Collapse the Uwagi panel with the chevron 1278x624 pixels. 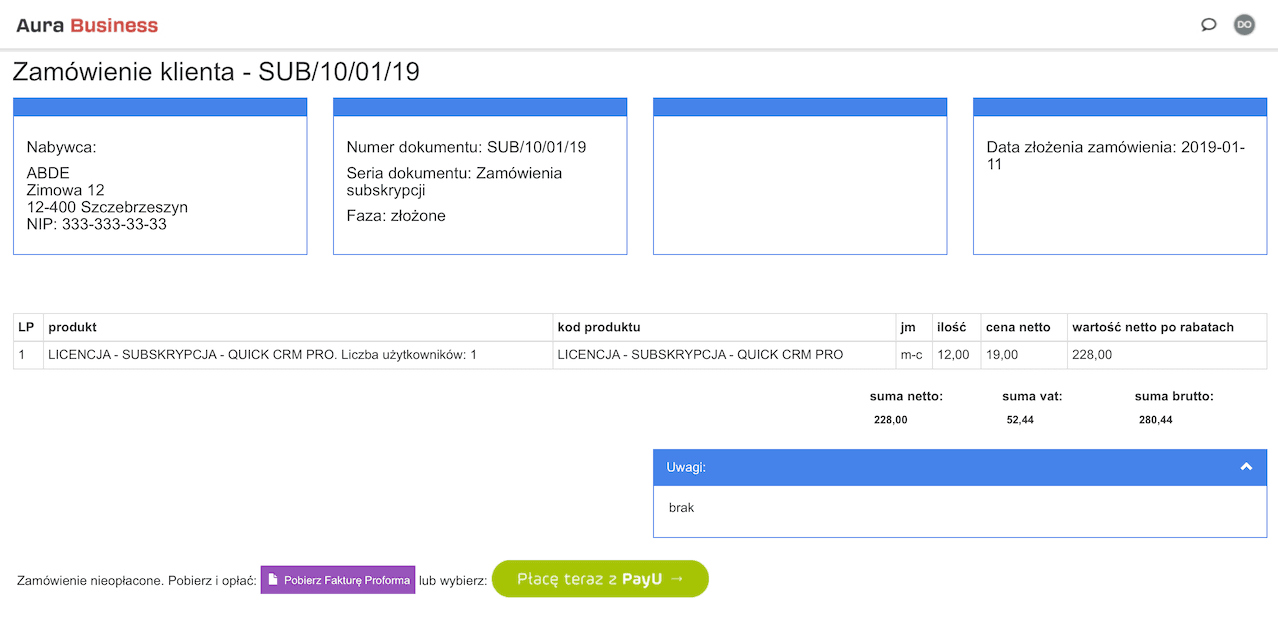(x=1246, y=467)
